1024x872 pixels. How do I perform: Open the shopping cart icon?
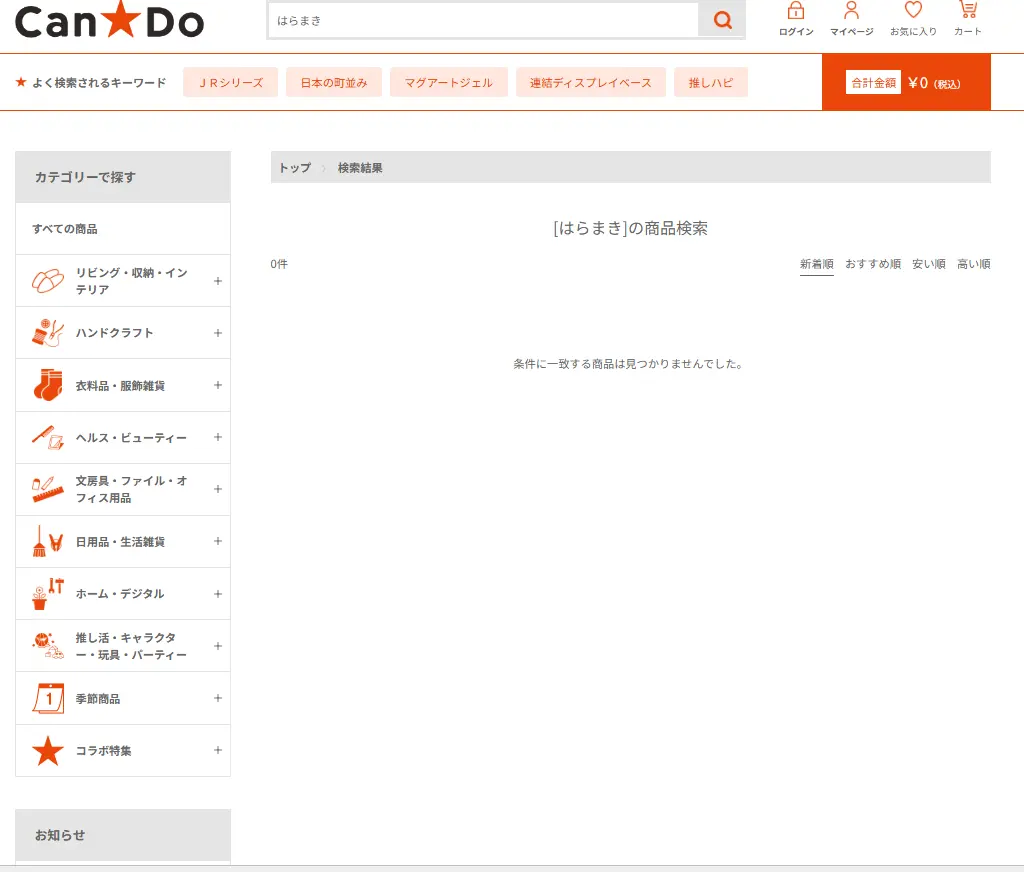click(x=966, y=11)
